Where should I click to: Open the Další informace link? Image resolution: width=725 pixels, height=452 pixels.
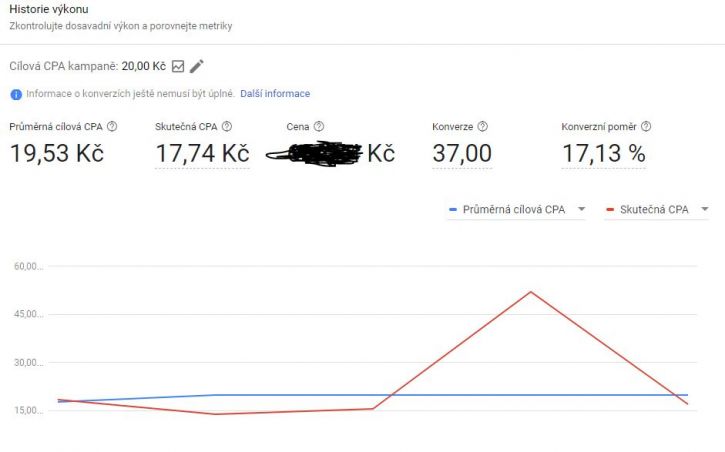click(x=275, y=94)
